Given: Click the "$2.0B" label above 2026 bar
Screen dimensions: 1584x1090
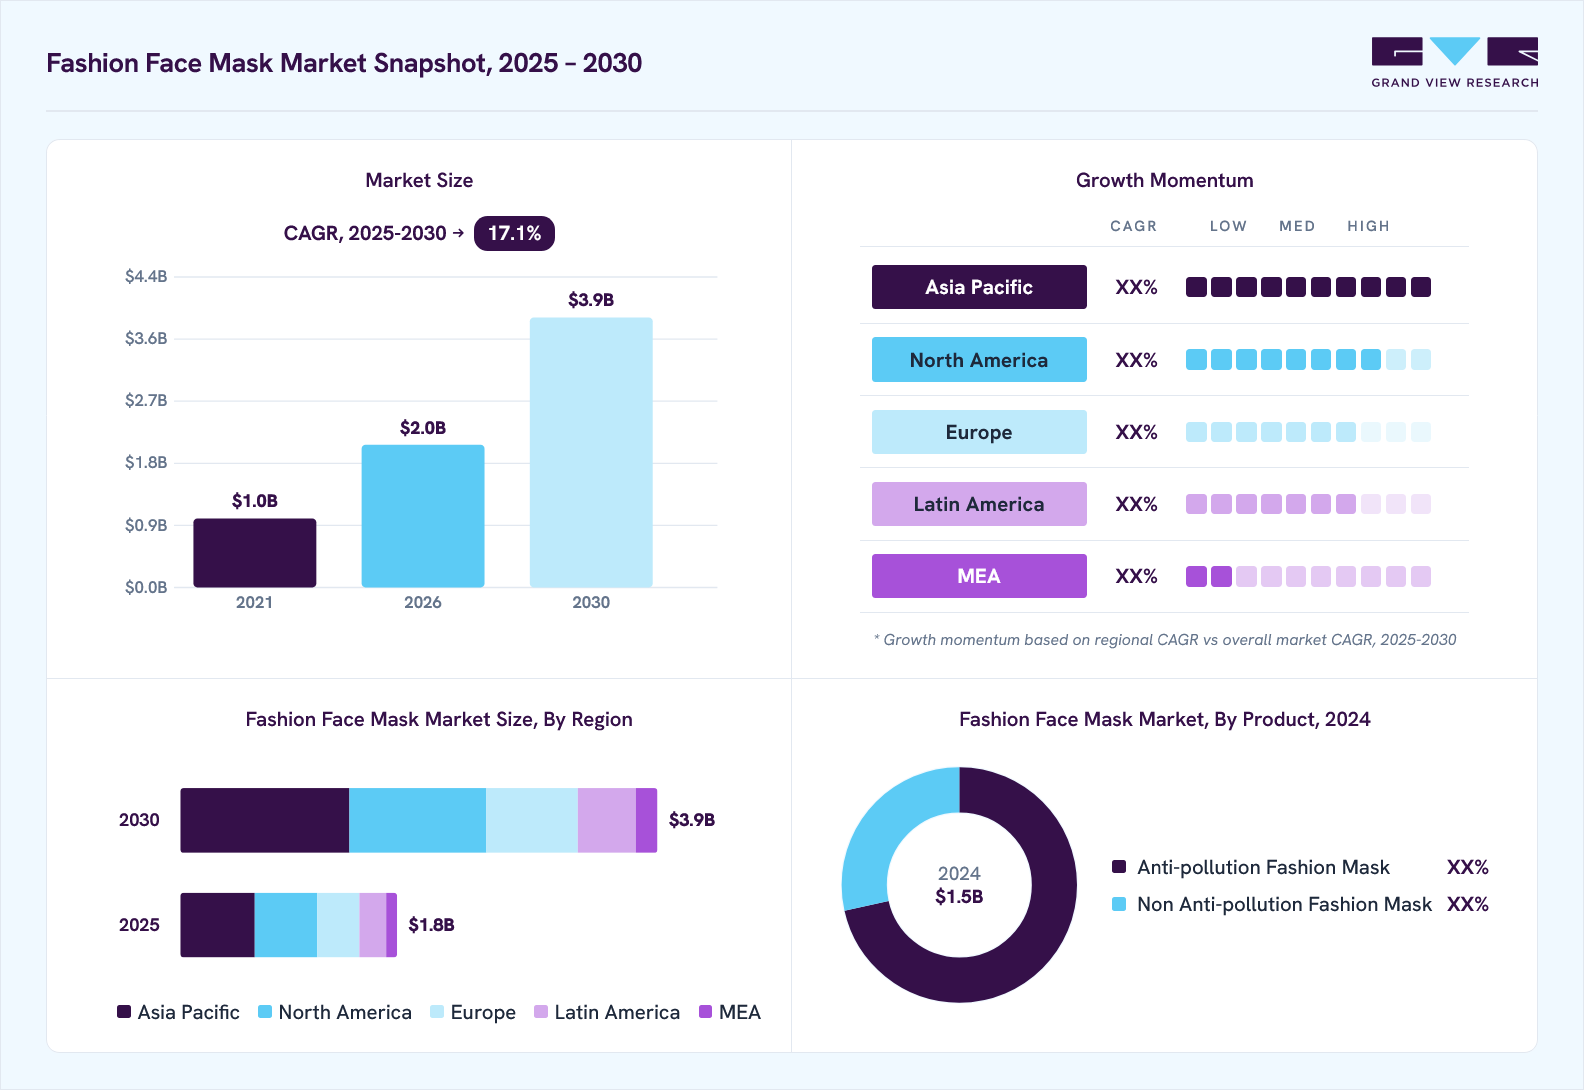Looking at the screenshot, I should (x=423, y=428).
